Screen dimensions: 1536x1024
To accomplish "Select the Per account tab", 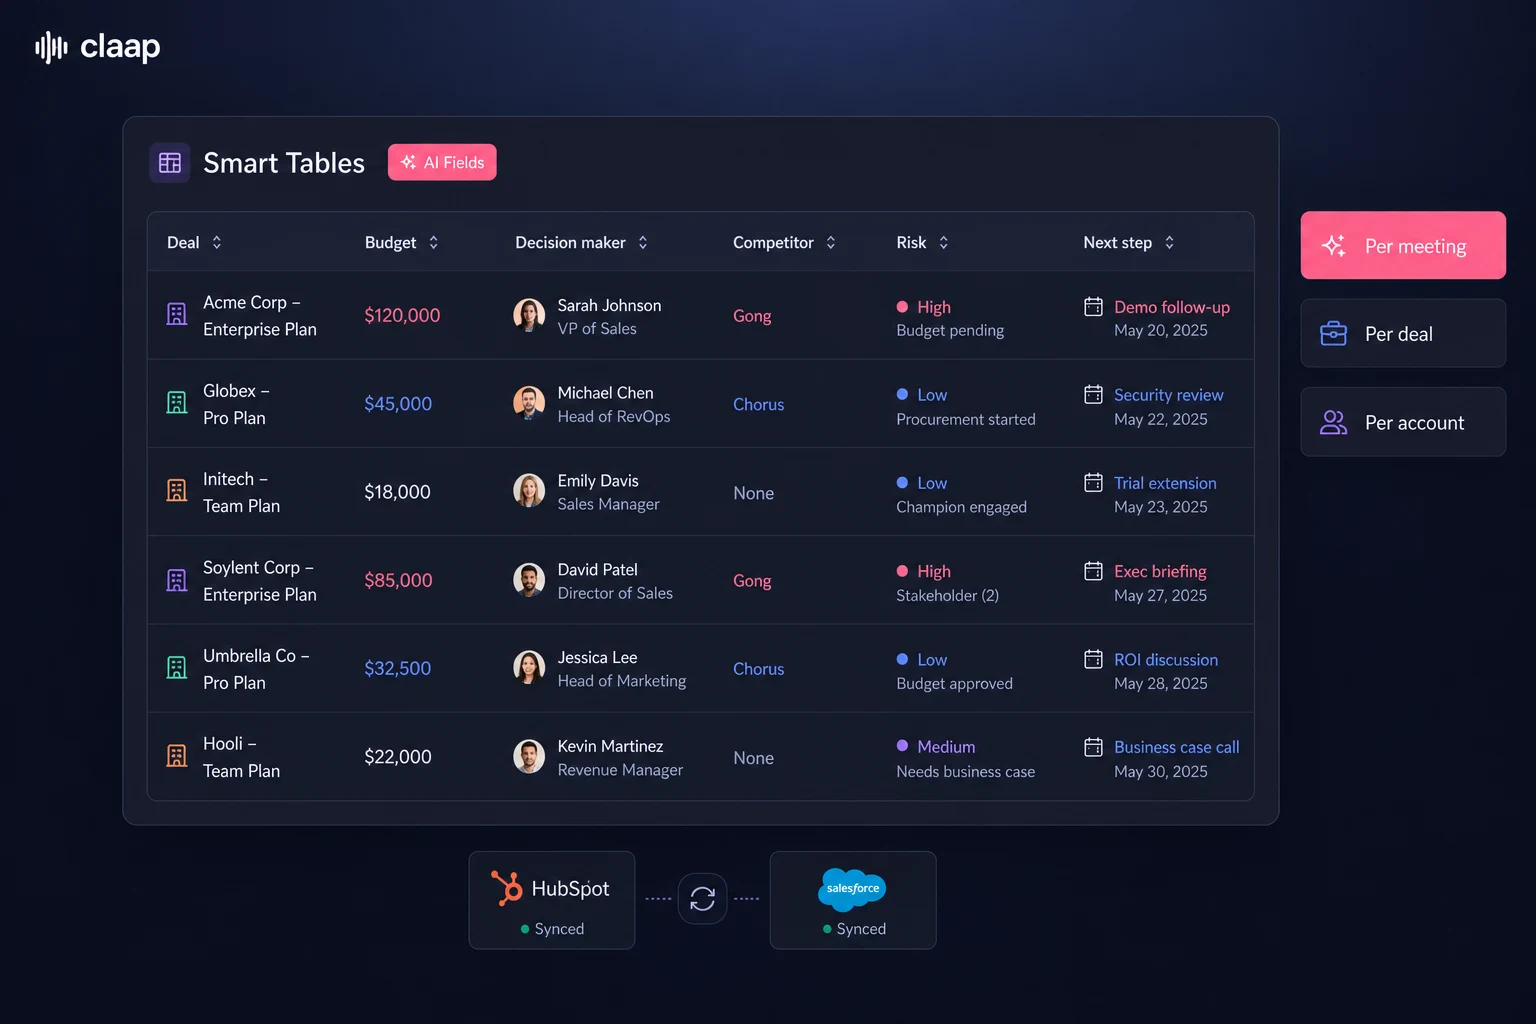I will (1403, 422).
